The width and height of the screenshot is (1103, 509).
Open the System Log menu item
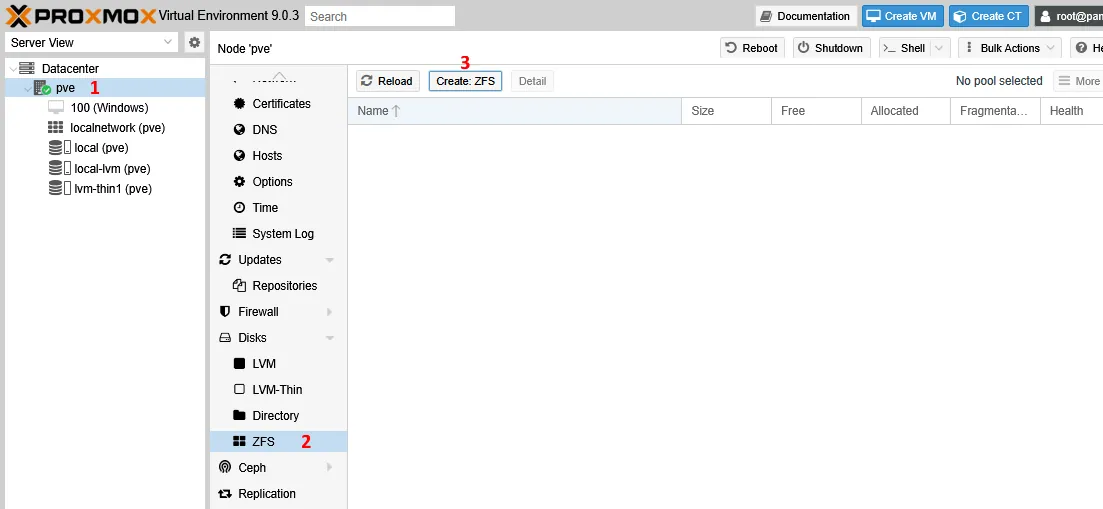coord(279,233)
